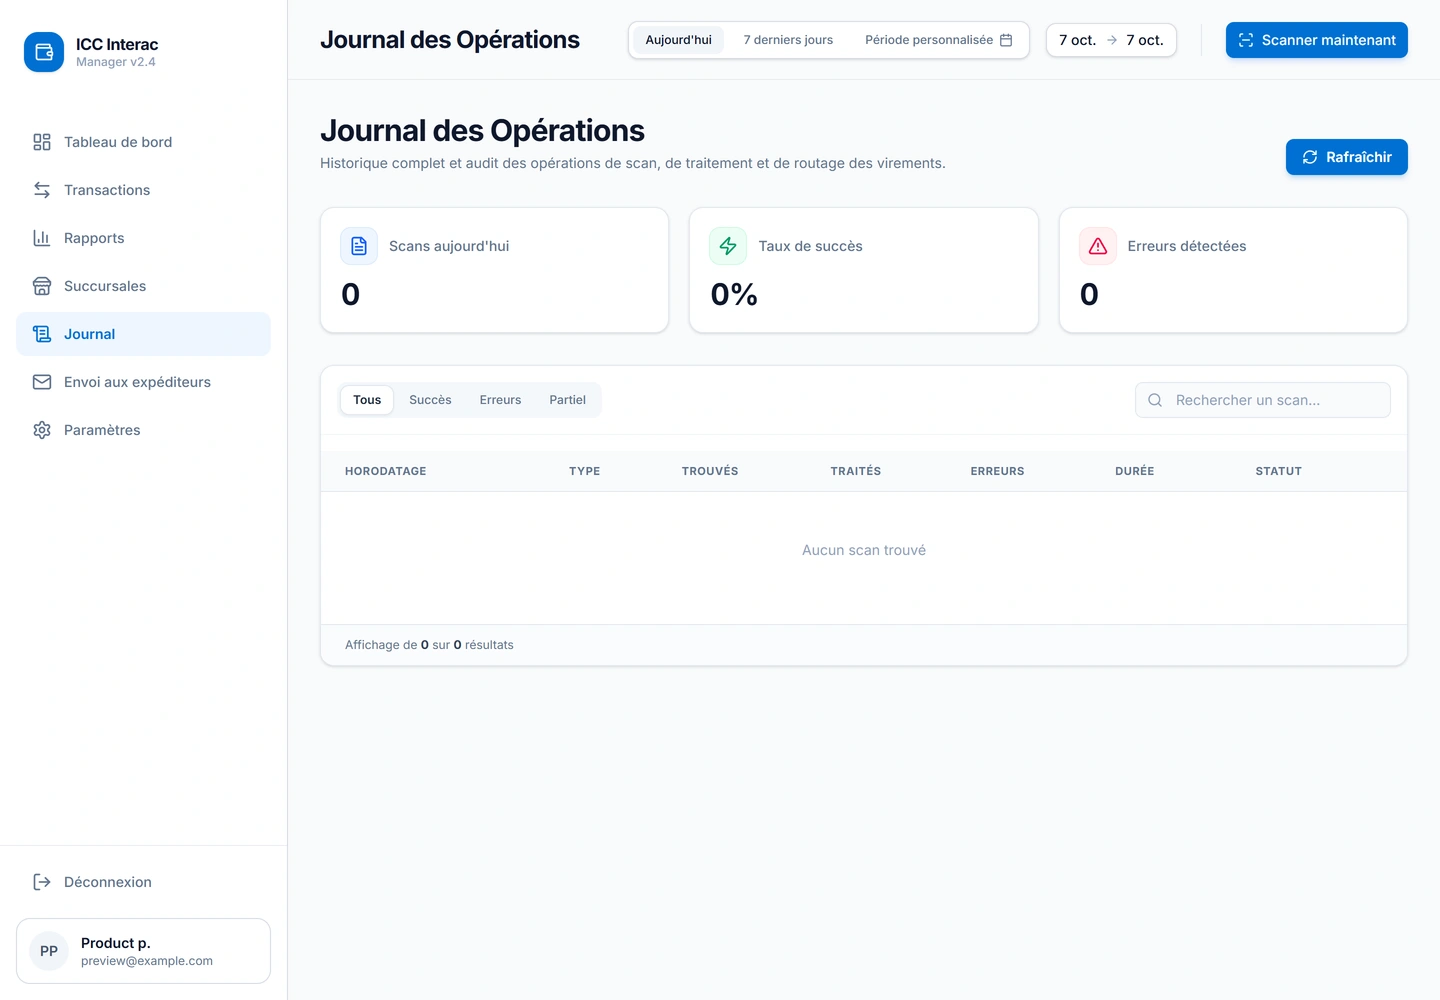Refresh the journal with Rafraîchir

pos(1347,157)
